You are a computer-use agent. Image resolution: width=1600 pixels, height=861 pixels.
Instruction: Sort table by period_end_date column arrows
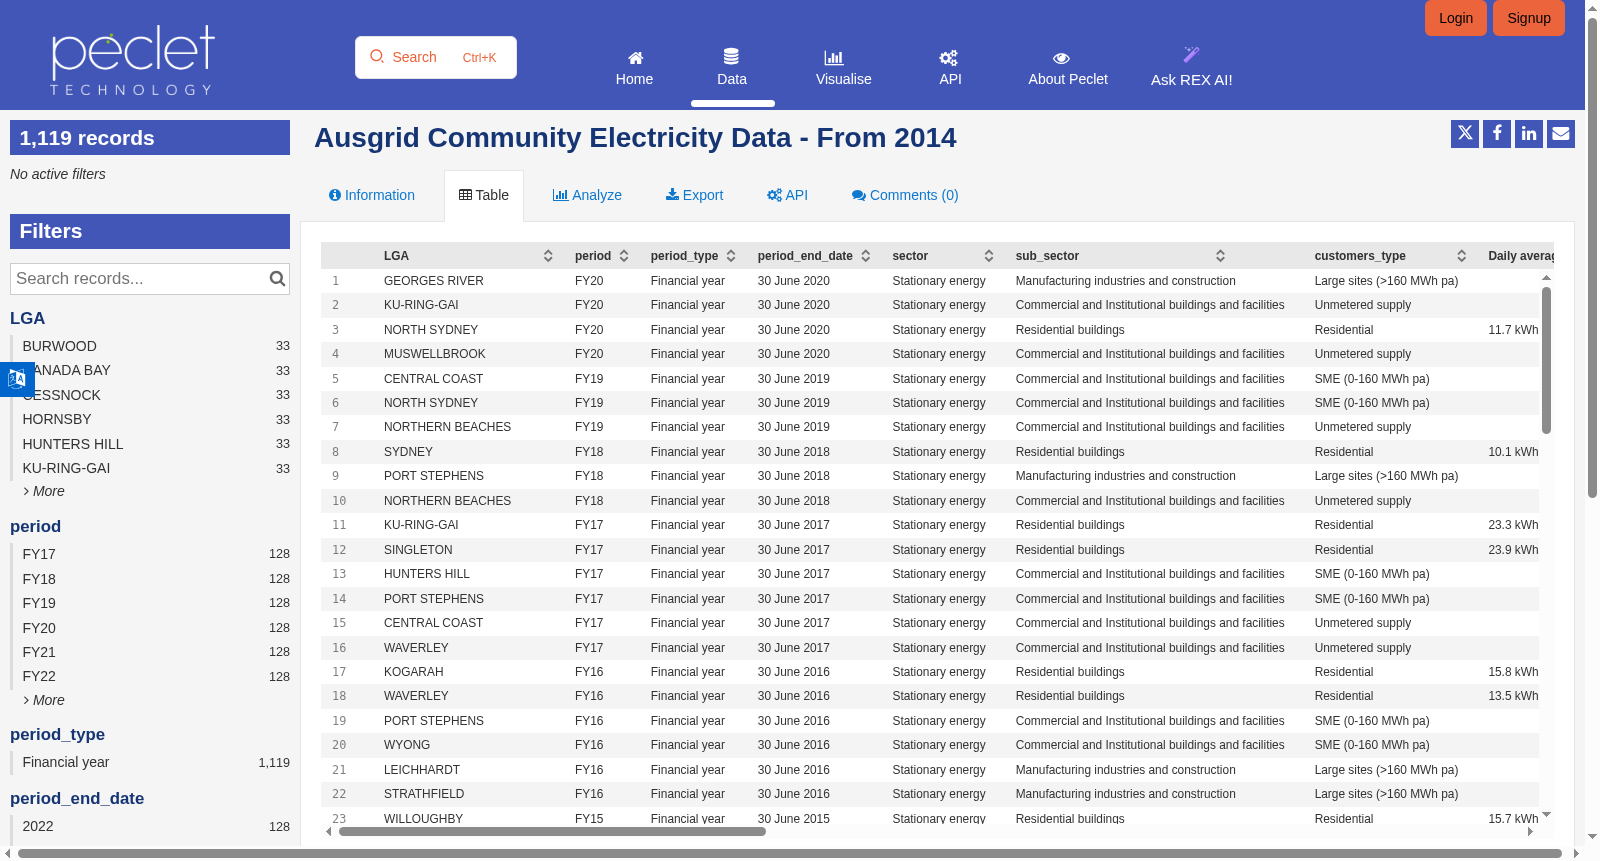tap(866, 256)
